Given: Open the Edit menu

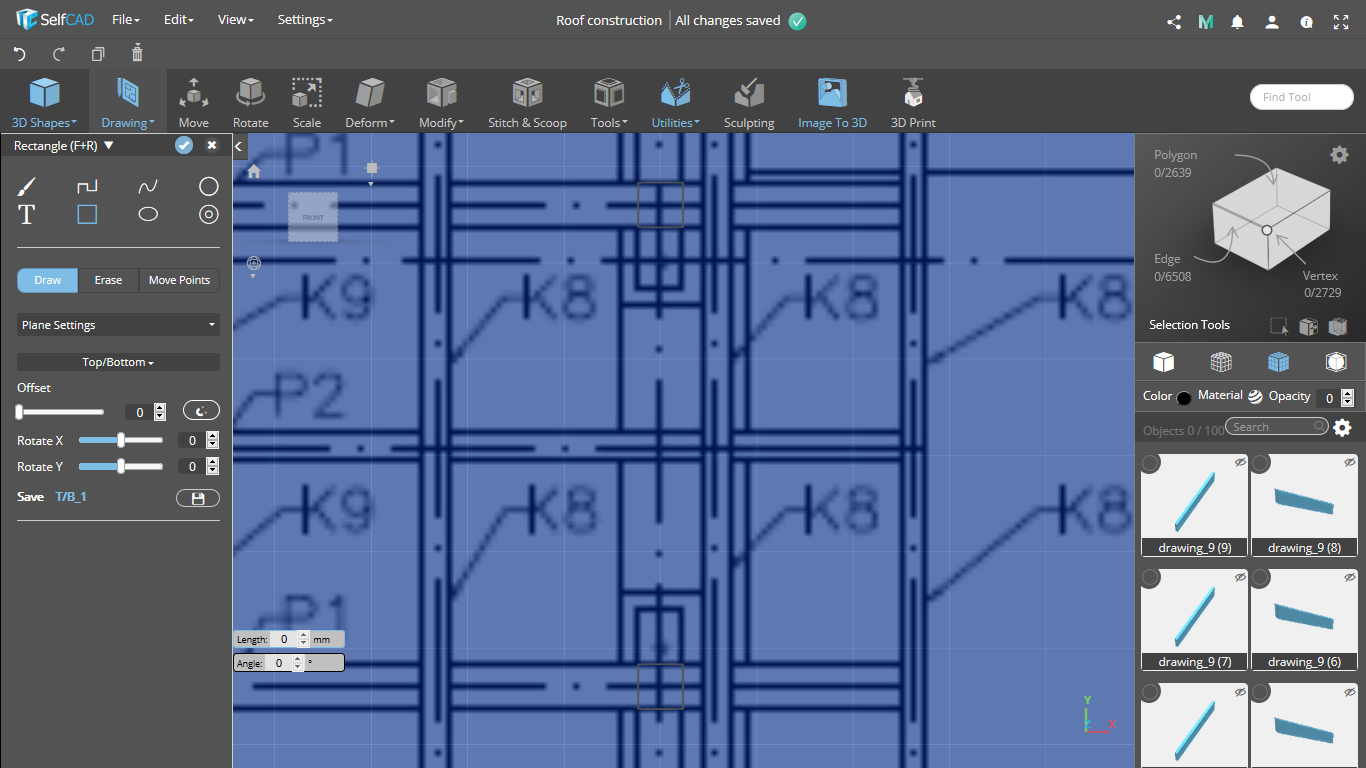Looking at the screenshot, I should (x=178, y=20).
